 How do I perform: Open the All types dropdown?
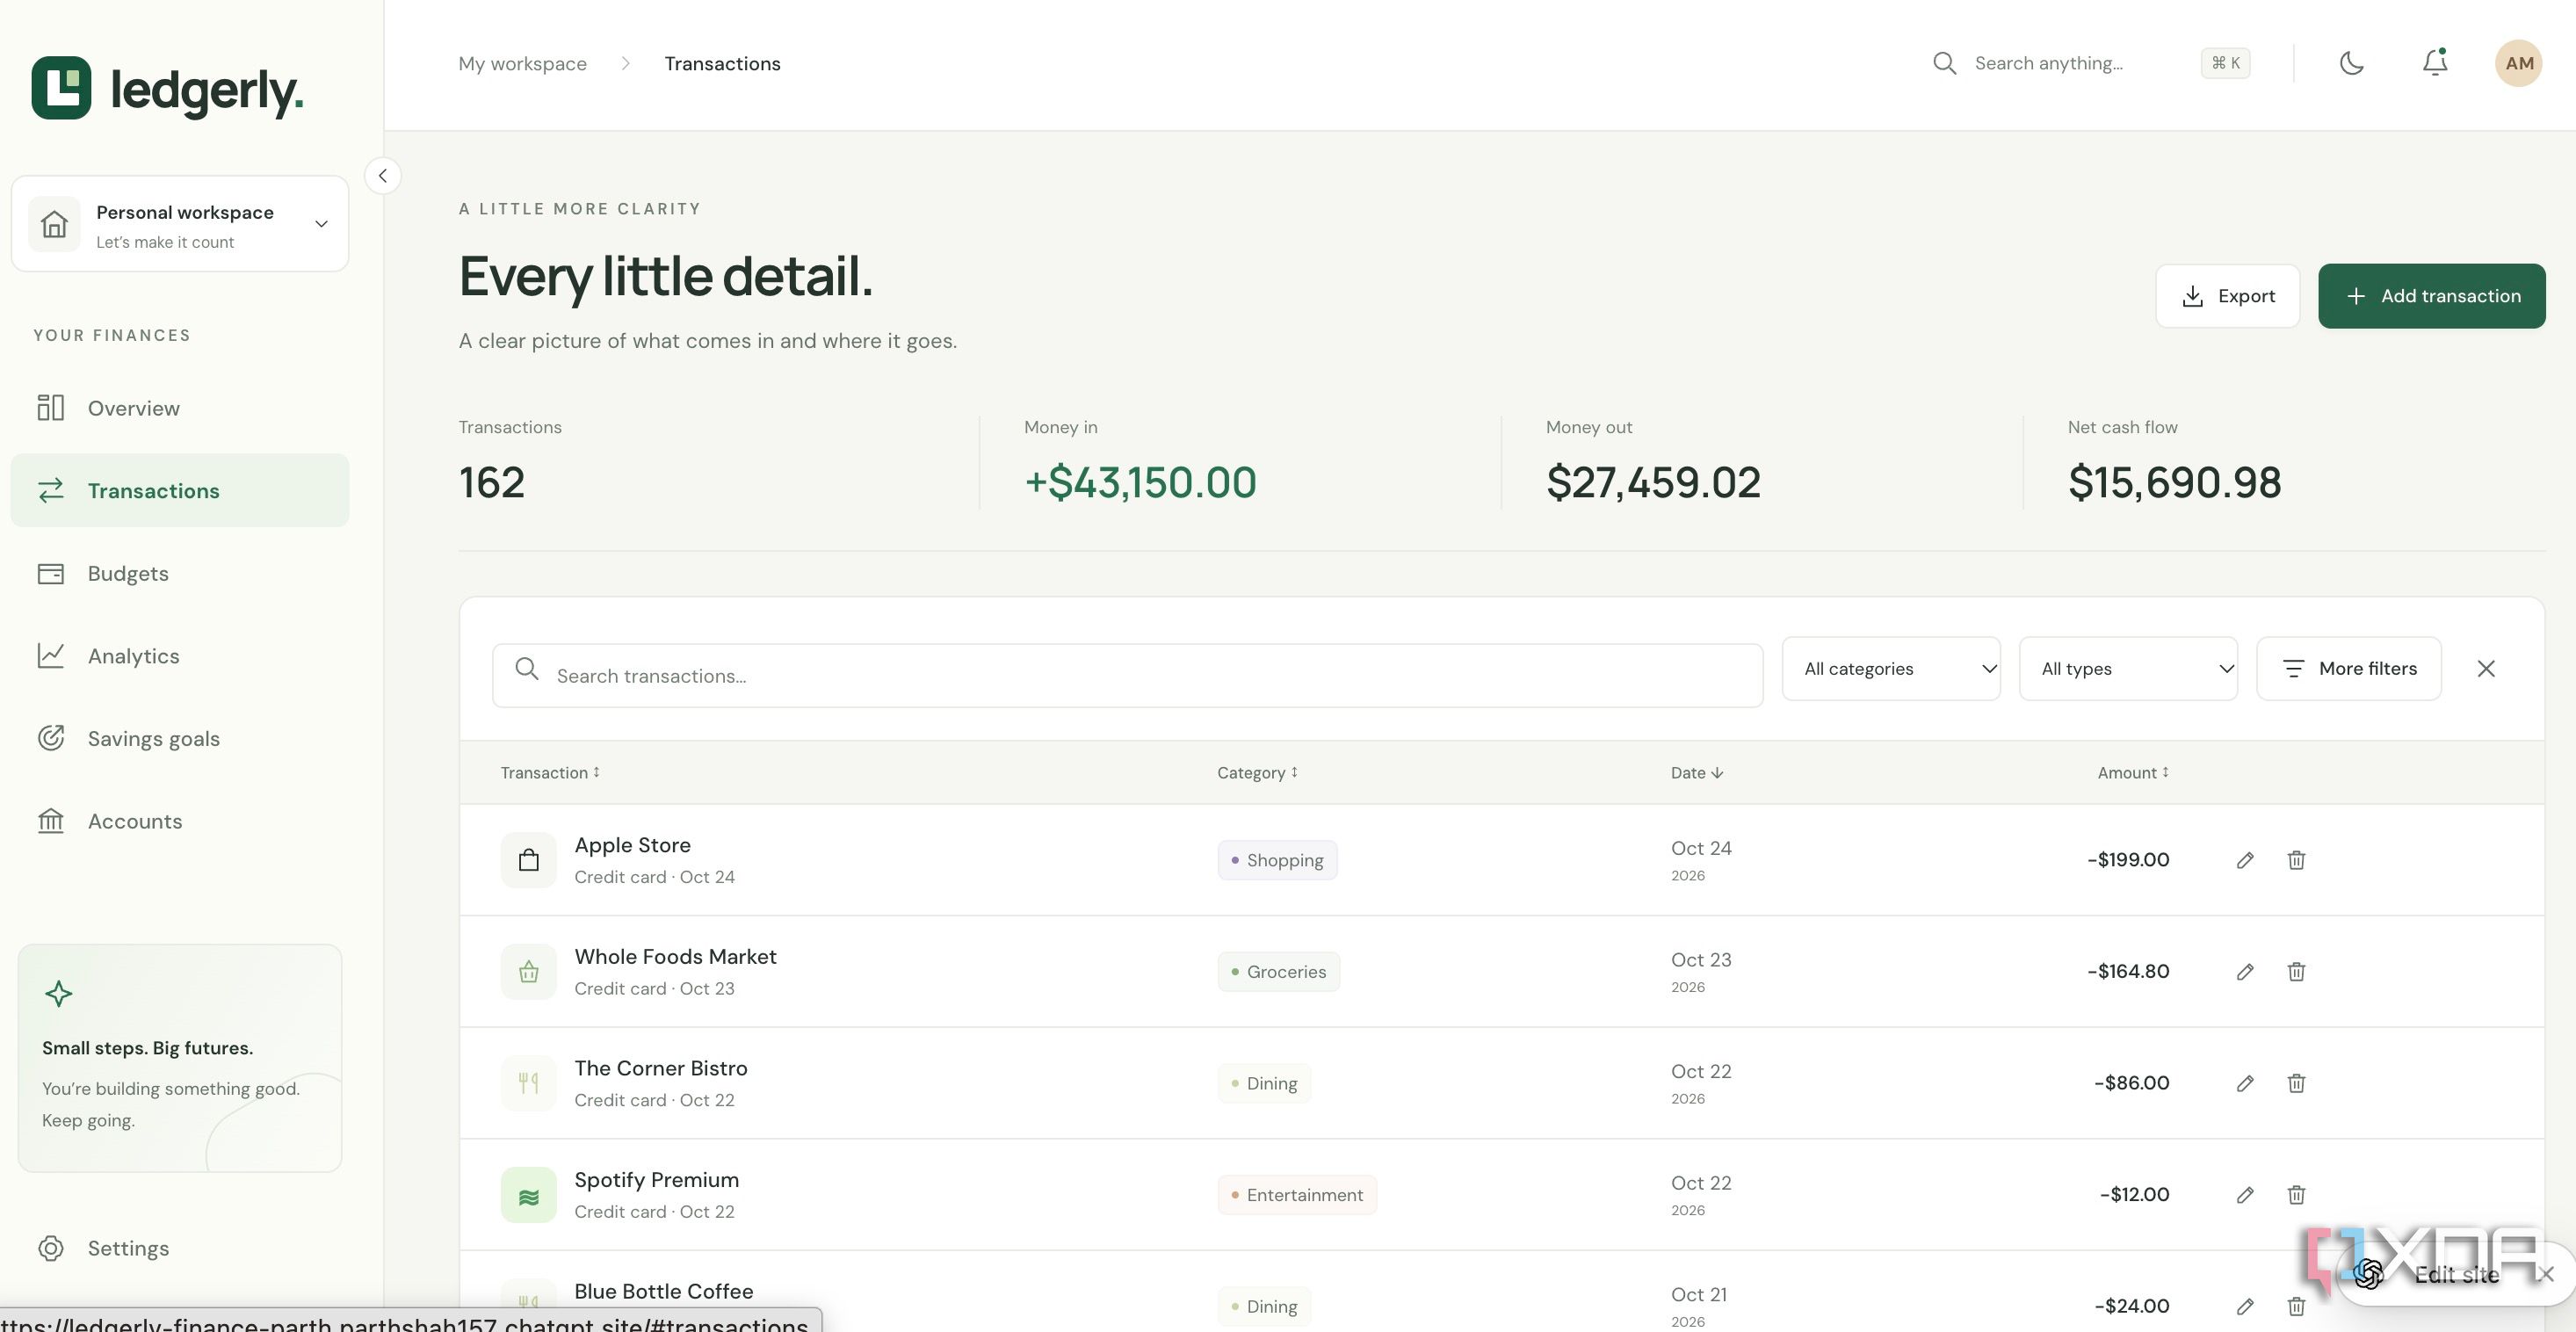[x=2128, y=668]
